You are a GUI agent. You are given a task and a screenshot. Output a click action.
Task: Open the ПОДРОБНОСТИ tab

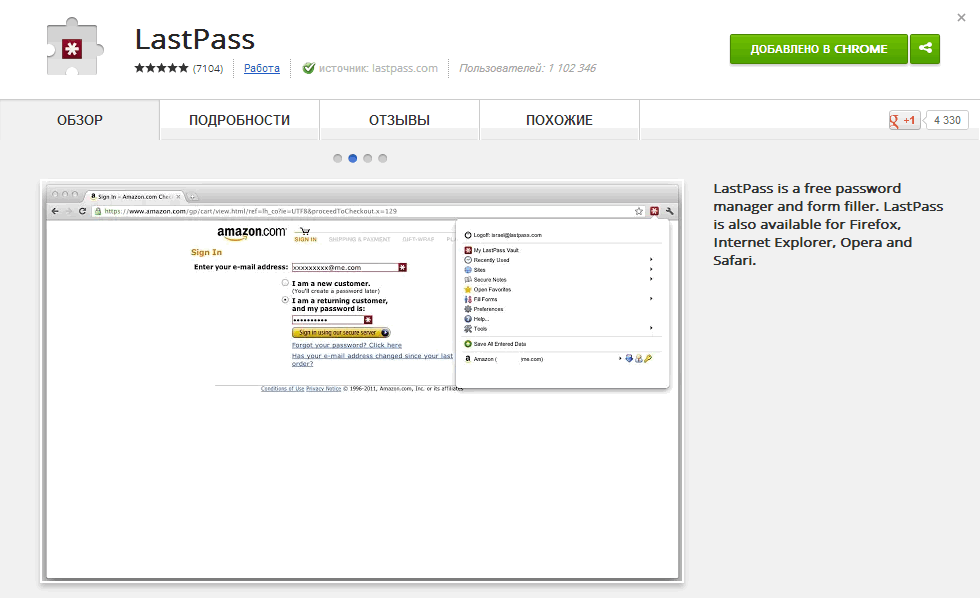pos(238,118)
